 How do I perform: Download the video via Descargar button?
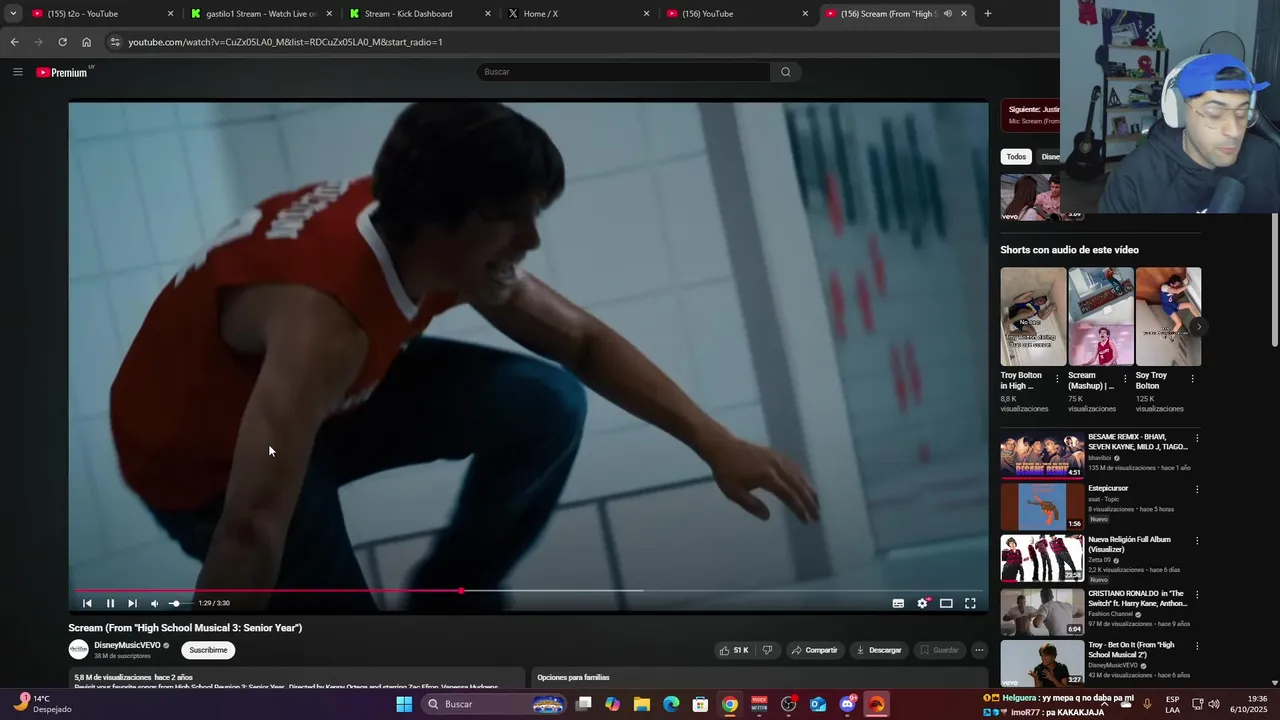pyautogui.click(x=878, y=650)
